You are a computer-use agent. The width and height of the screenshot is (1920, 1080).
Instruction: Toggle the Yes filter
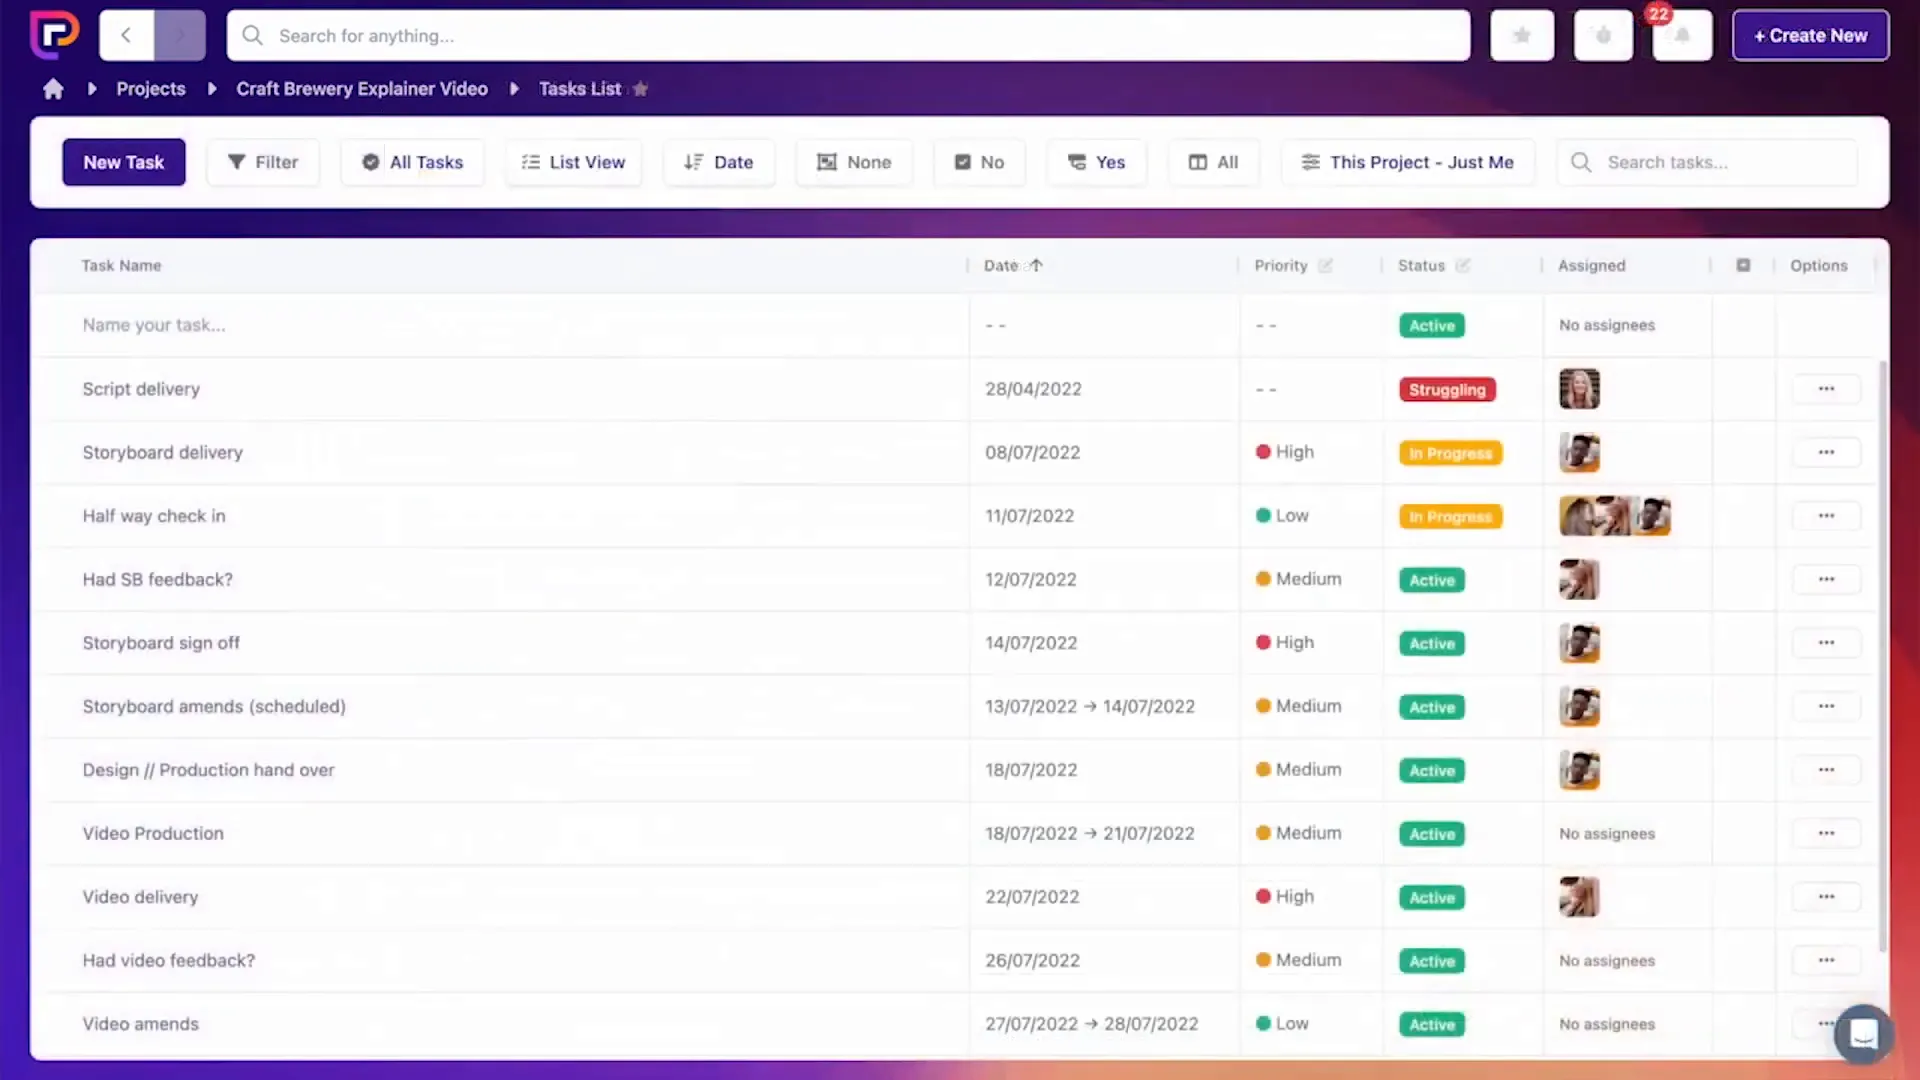[x=1095, y=162]
